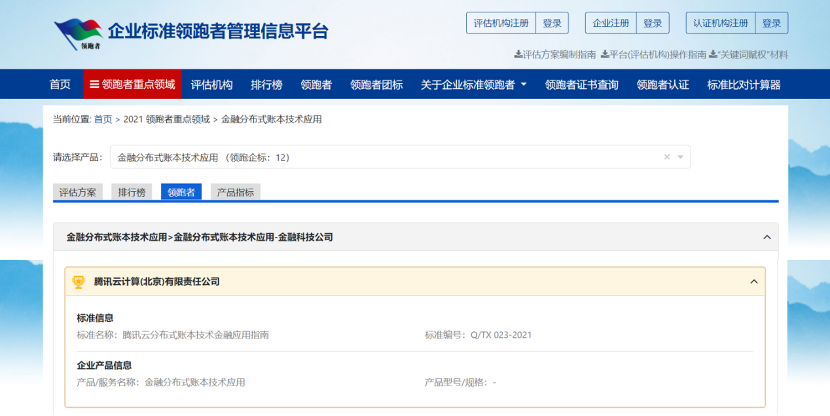Open 排行榜 in the main navigation bar
This screenshot has width=830, height=416.
(267, 84)
